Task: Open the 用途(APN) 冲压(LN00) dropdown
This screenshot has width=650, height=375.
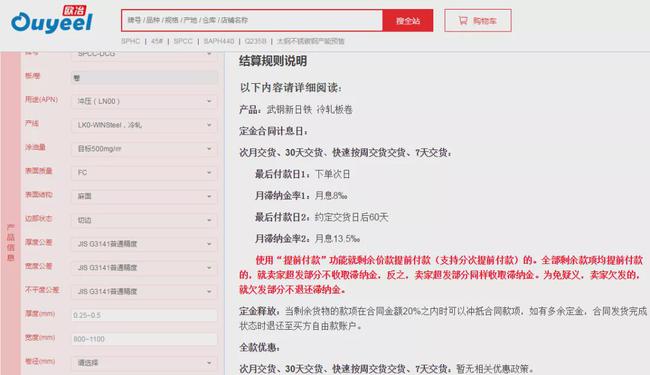Action: 144,101
